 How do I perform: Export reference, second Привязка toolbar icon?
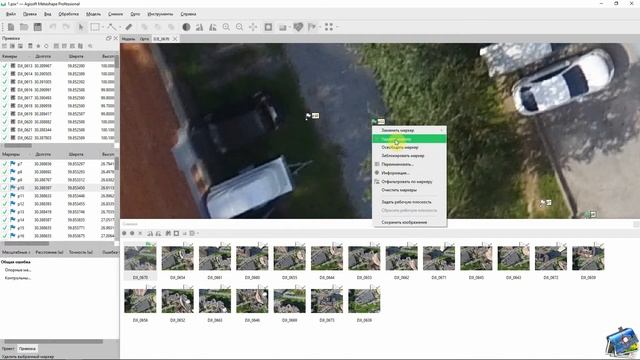click(x=12, y=46)
